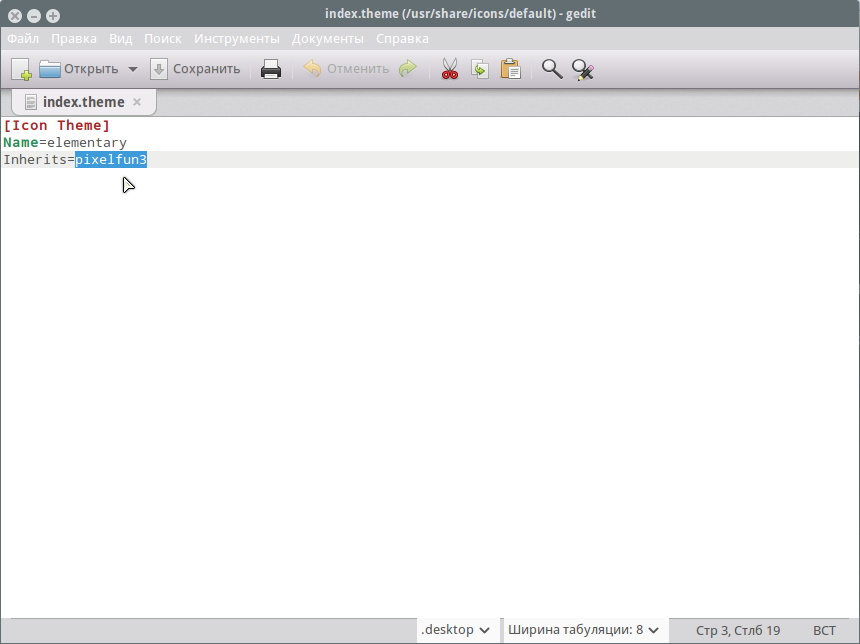This screenshot has width=860, height=644.
Task: Save the file with Сохранить
Action: pos(196,69)
